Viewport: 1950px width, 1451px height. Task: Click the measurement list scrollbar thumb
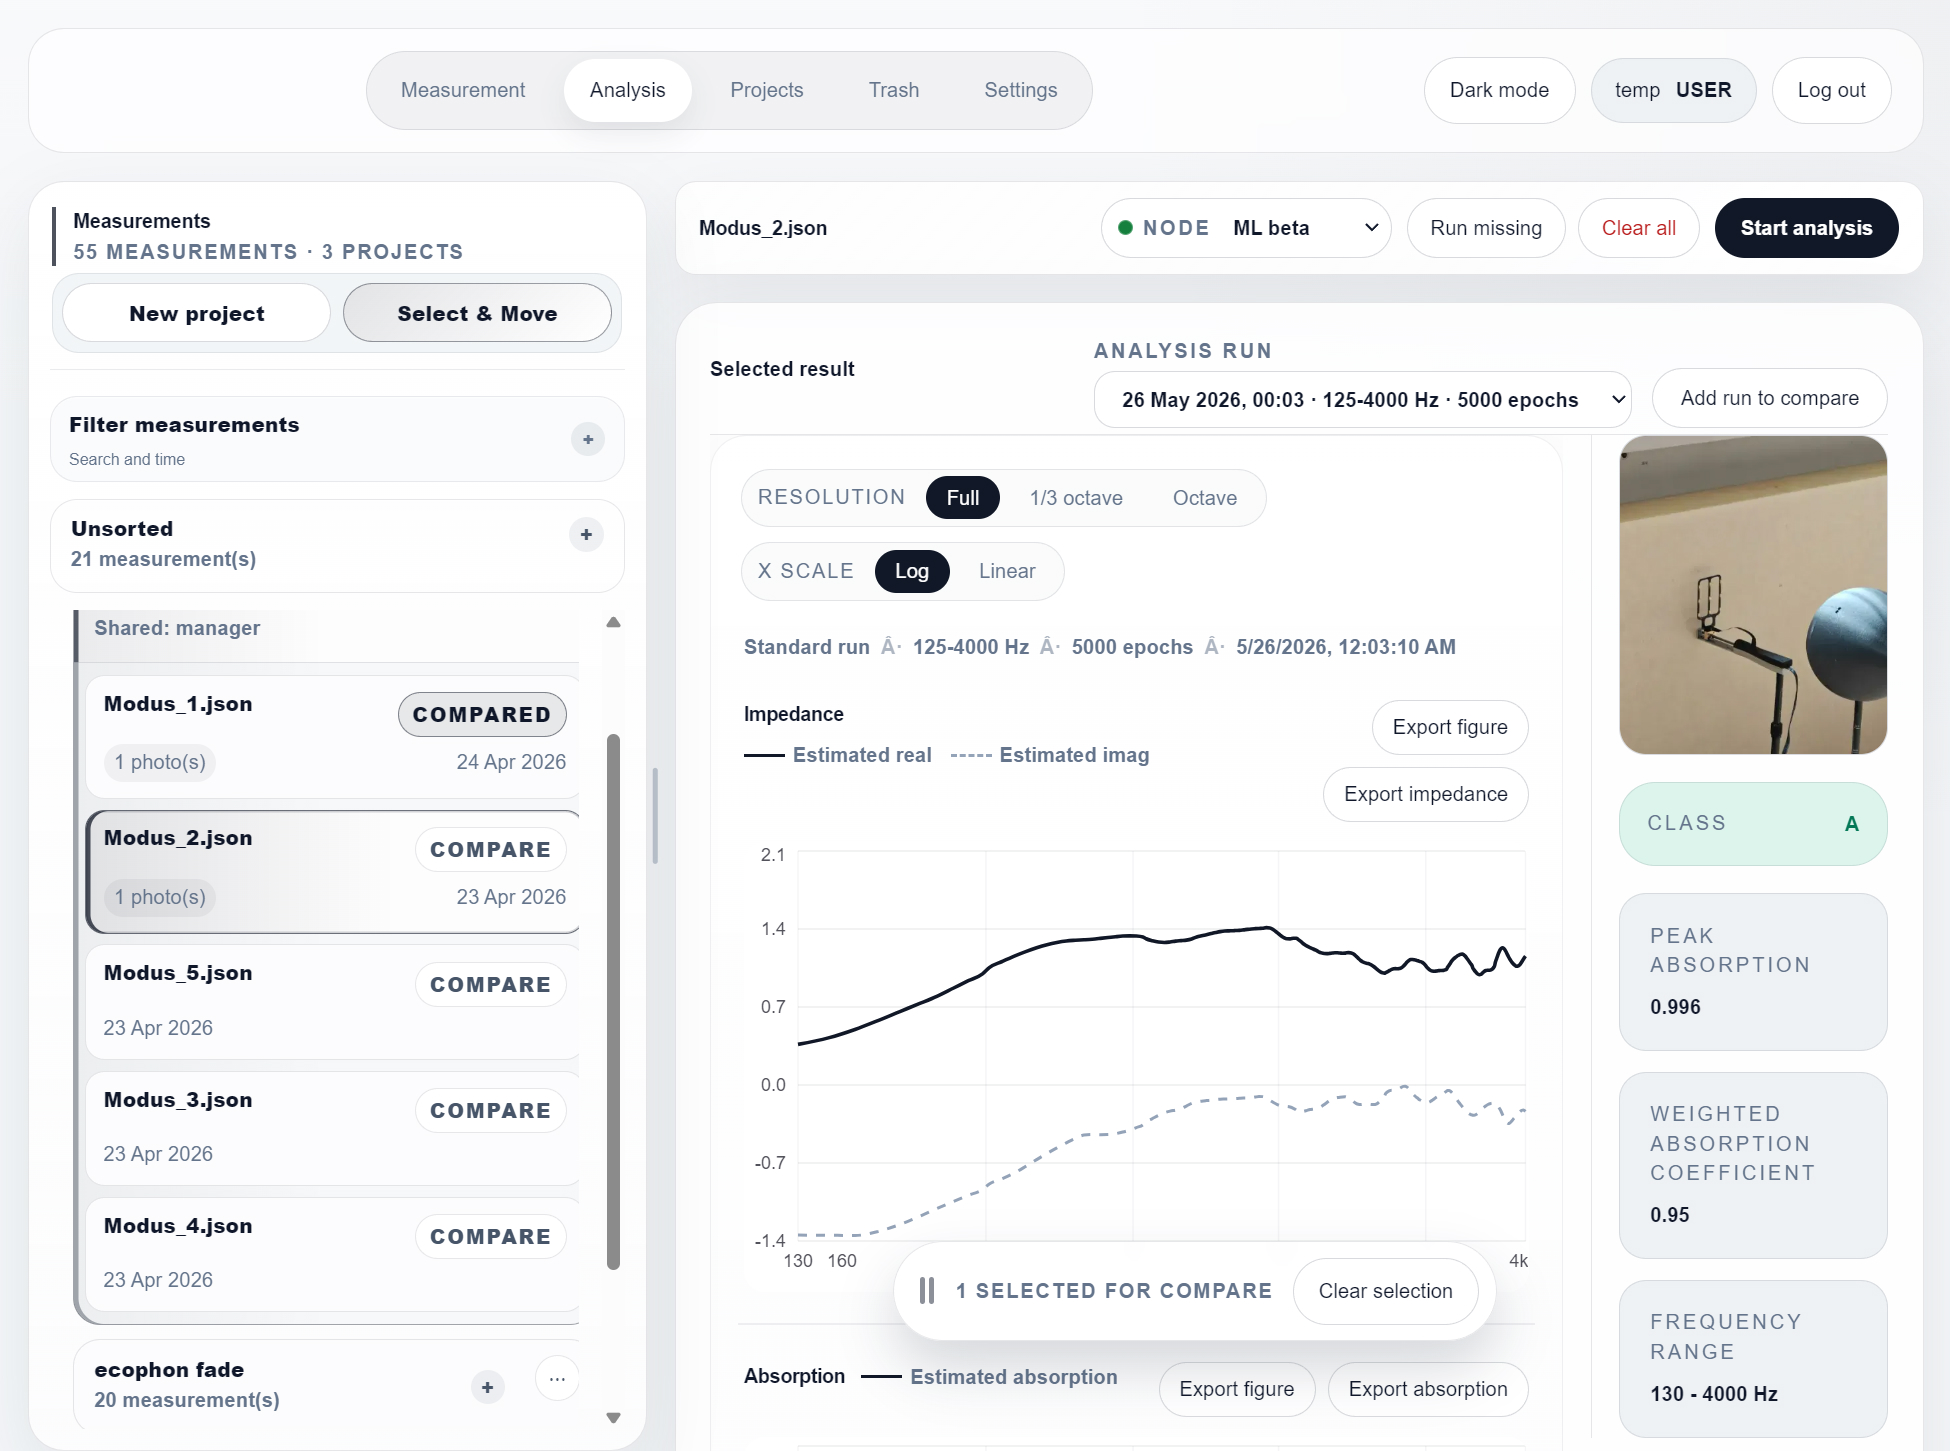pyautogui.click(x=613, y=1002)
